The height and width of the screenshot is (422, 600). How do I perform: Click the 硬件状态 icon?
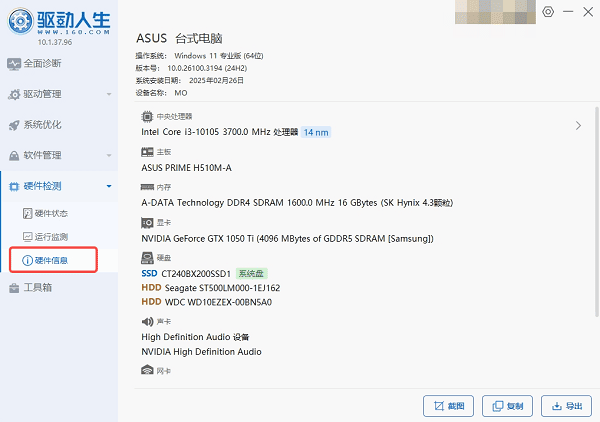tap(28, 213)
